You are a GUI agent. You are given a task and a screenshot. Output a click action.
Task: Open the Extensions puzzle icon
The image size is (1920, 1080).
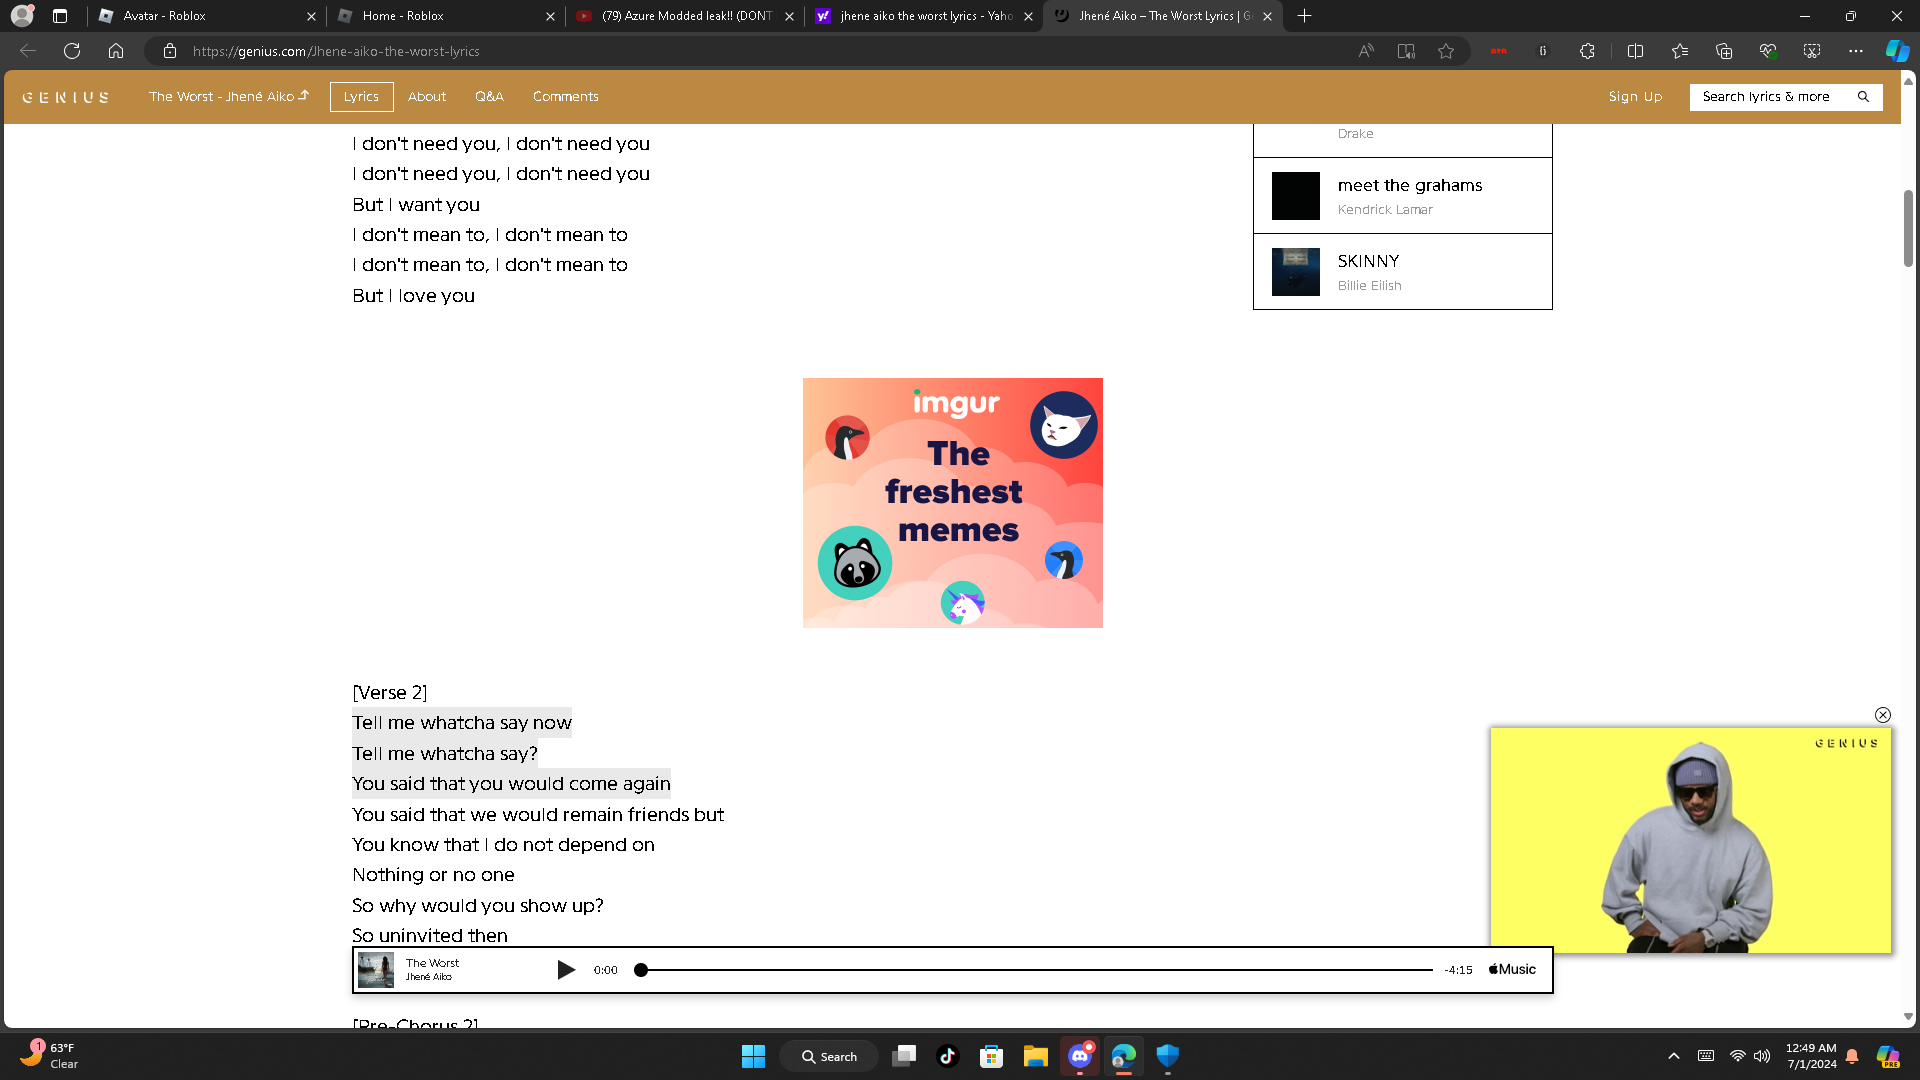1587,51
